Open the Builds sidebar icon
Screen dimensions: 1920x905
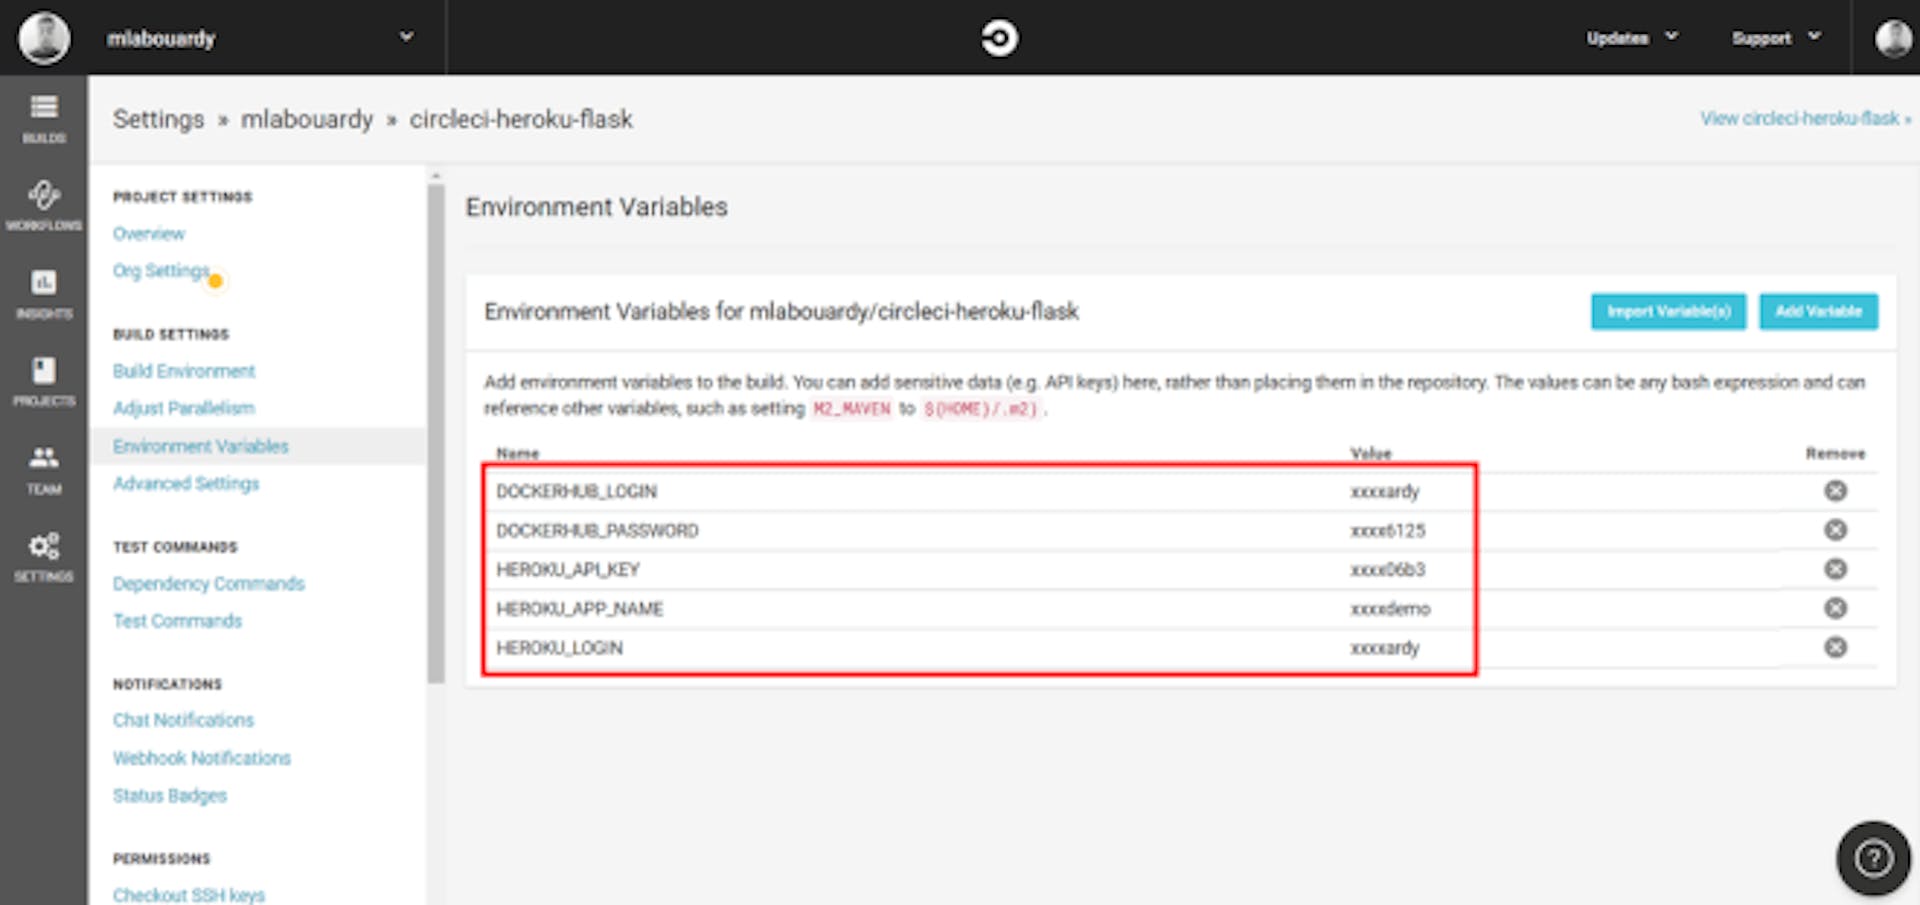click(44, 119)
